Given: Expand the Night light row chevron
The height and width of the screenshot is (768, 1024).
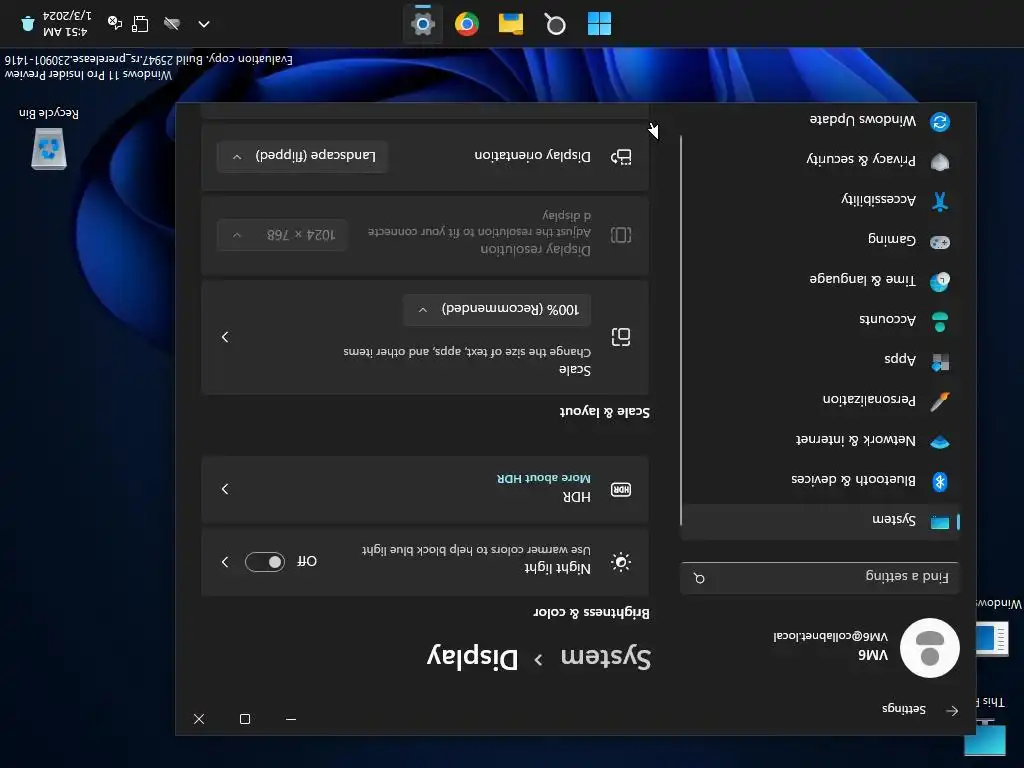Looking at the screenshot, I should (225, 562).
